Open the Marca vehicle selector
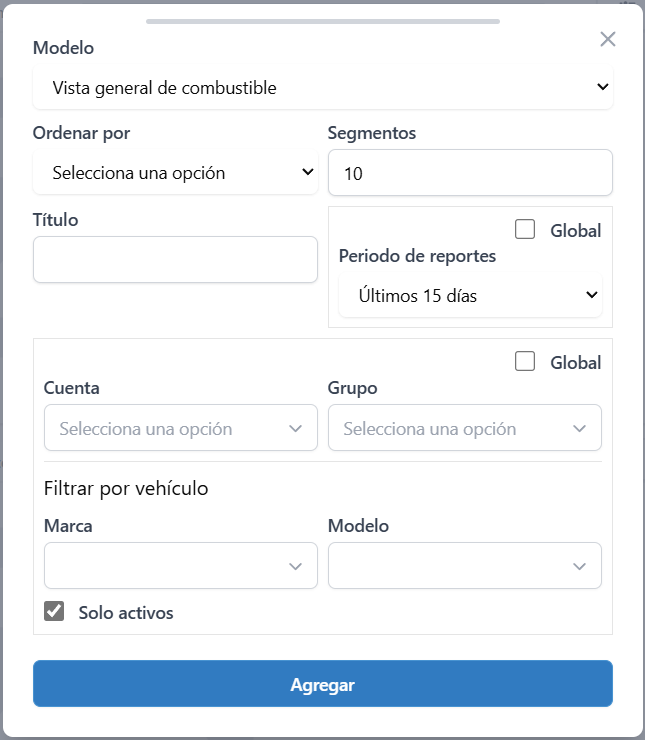 click(165, 566)
